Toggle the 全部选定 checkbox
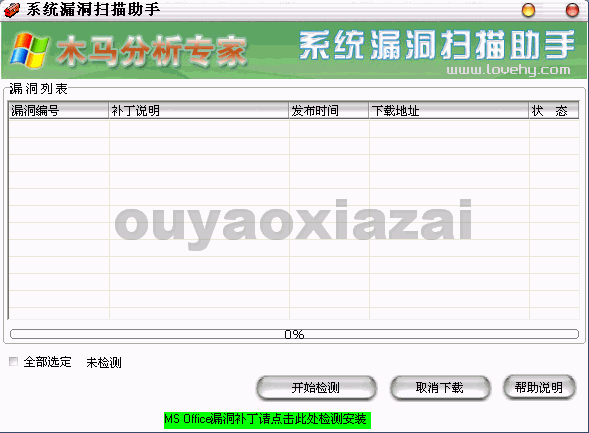The width and height of the screenshot is (589, 433). (14, 362)
